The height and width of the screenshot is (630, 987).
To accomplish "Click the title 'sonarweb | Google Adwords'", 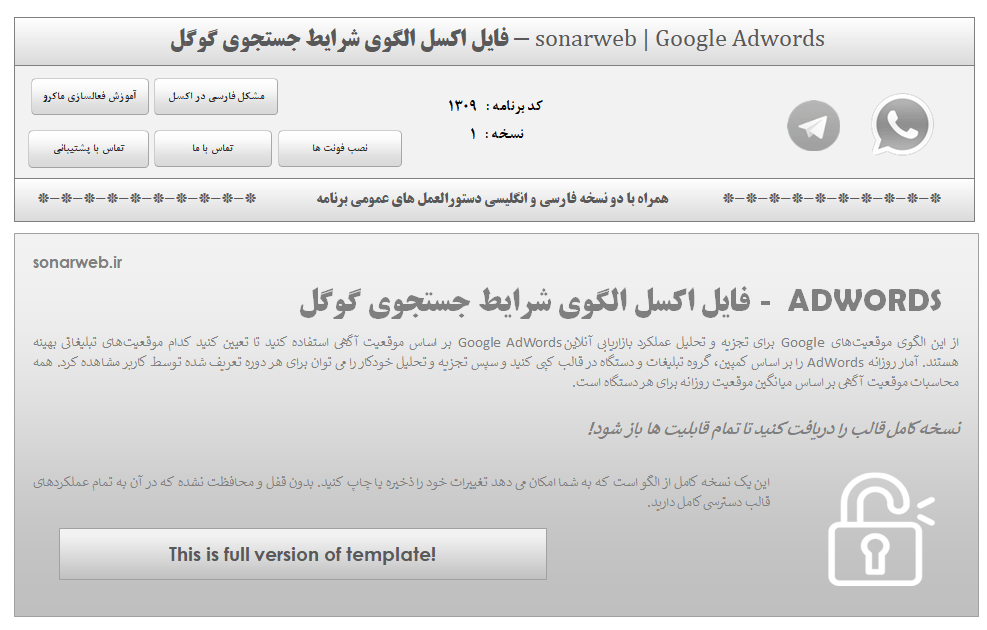I will tap(680, 39).
